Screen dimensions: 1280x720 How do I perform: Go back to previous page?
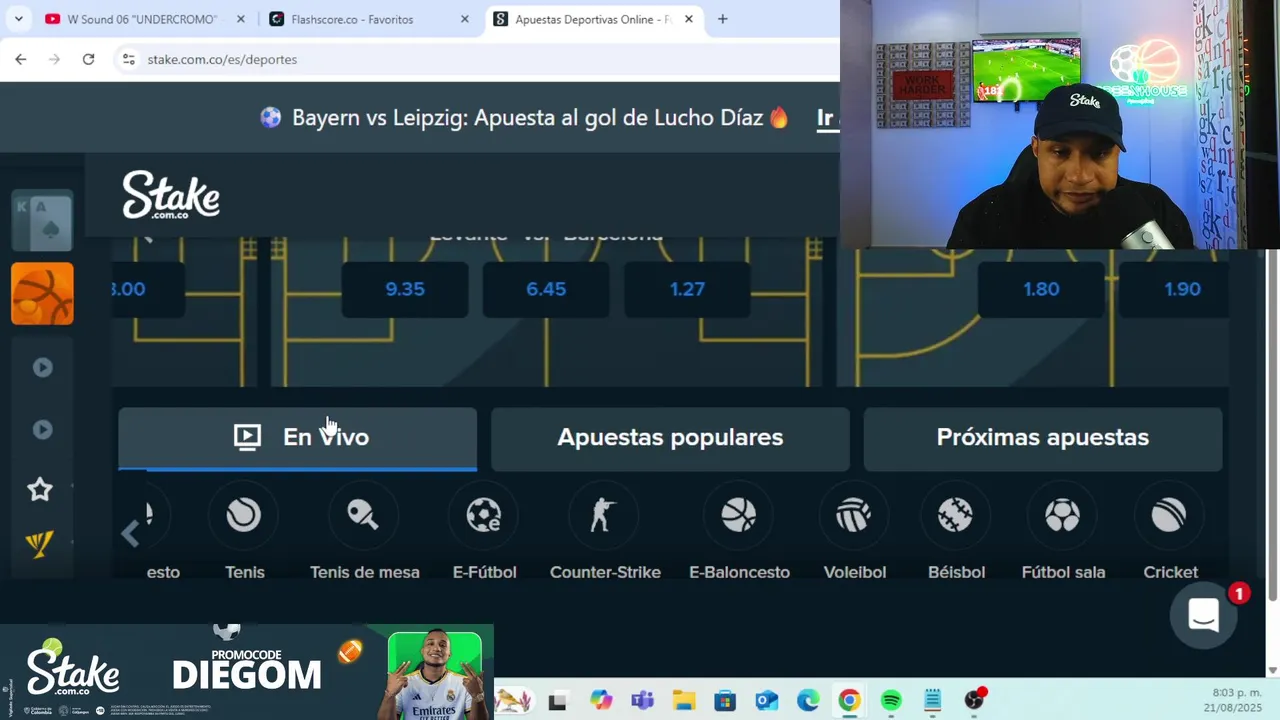point(21,59)
